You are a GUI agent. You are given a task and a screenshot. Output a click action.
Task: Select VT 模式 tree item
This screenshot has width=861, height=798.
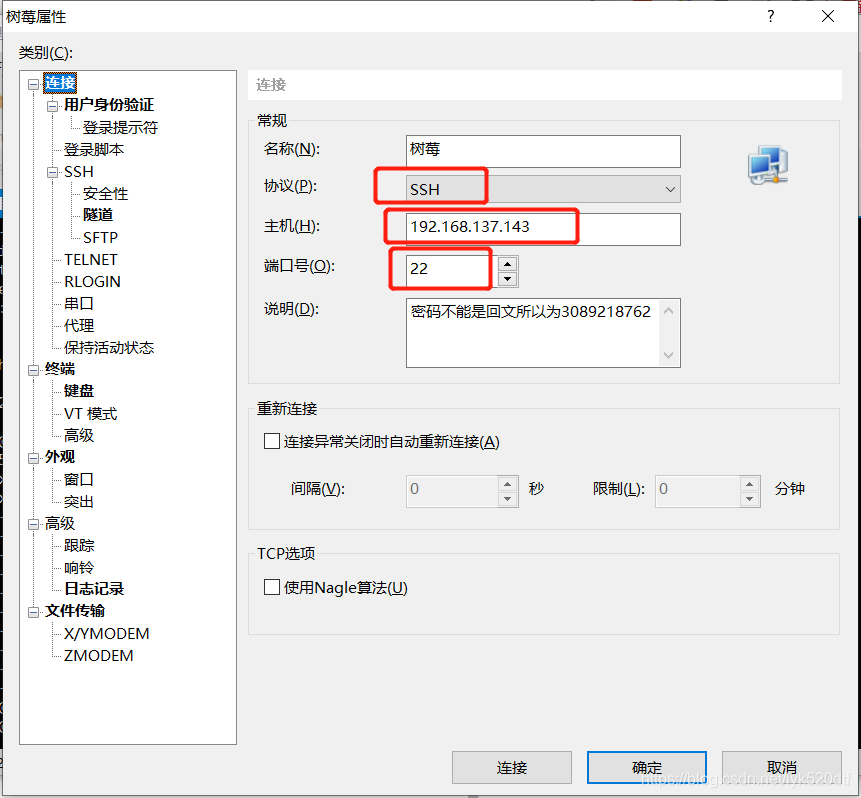[91, 413]
